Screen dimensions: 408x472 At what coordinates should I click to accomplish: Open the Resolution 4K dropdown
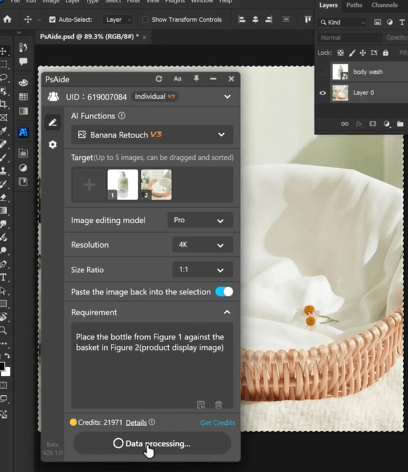pos(203,245)
